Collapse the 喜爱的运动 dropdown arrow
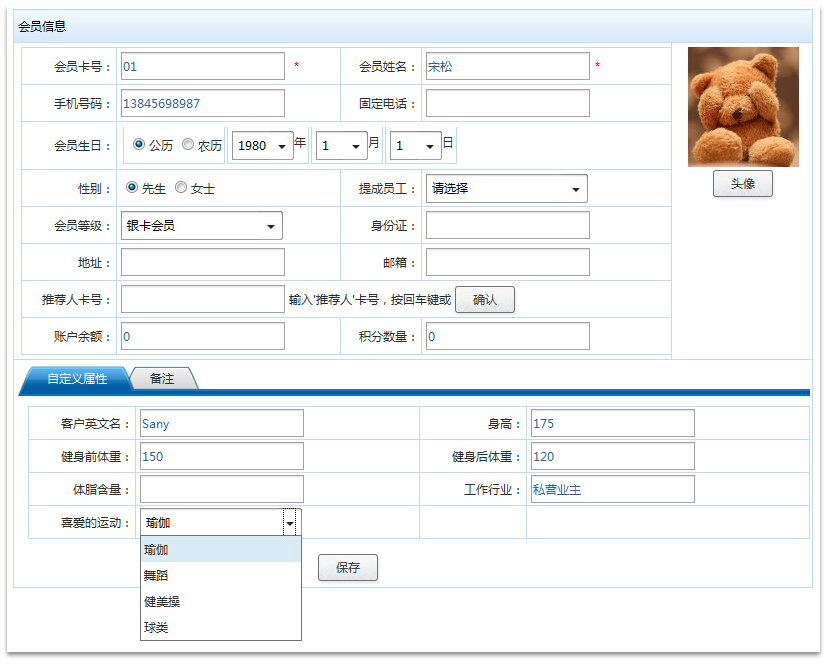The image size is (829, 665). (x=290, y=523)
